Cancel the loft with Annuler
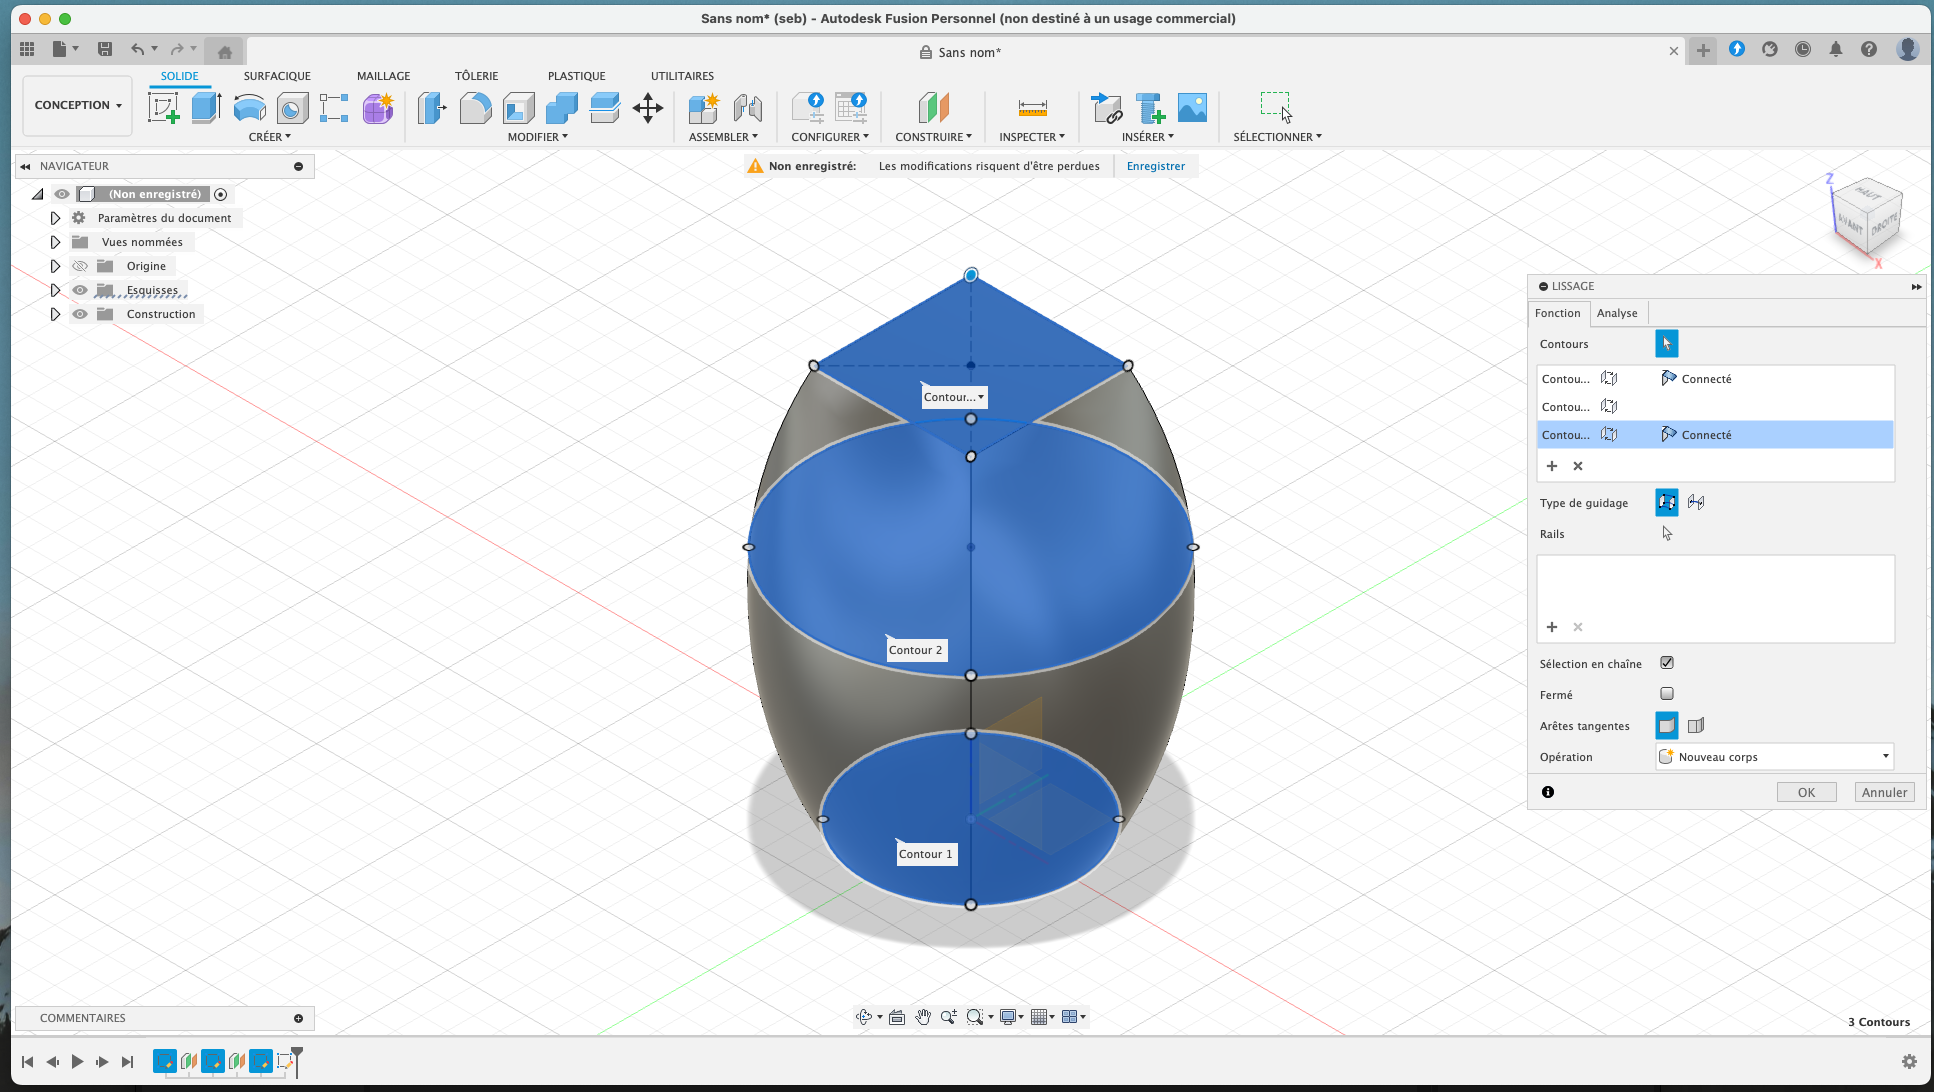1934x1092 pixels. 1884,792
